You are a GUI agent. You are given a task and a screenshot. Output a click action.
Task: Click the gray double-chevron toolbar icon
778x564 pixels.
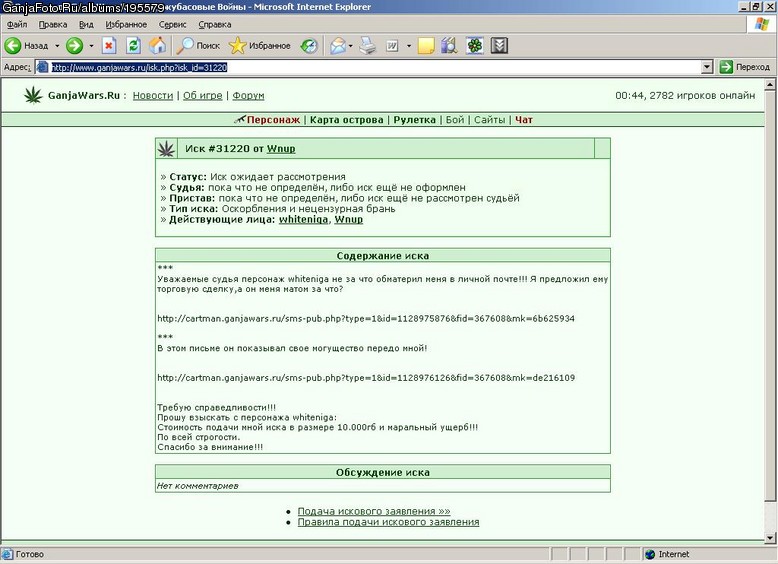coord(499,46)
